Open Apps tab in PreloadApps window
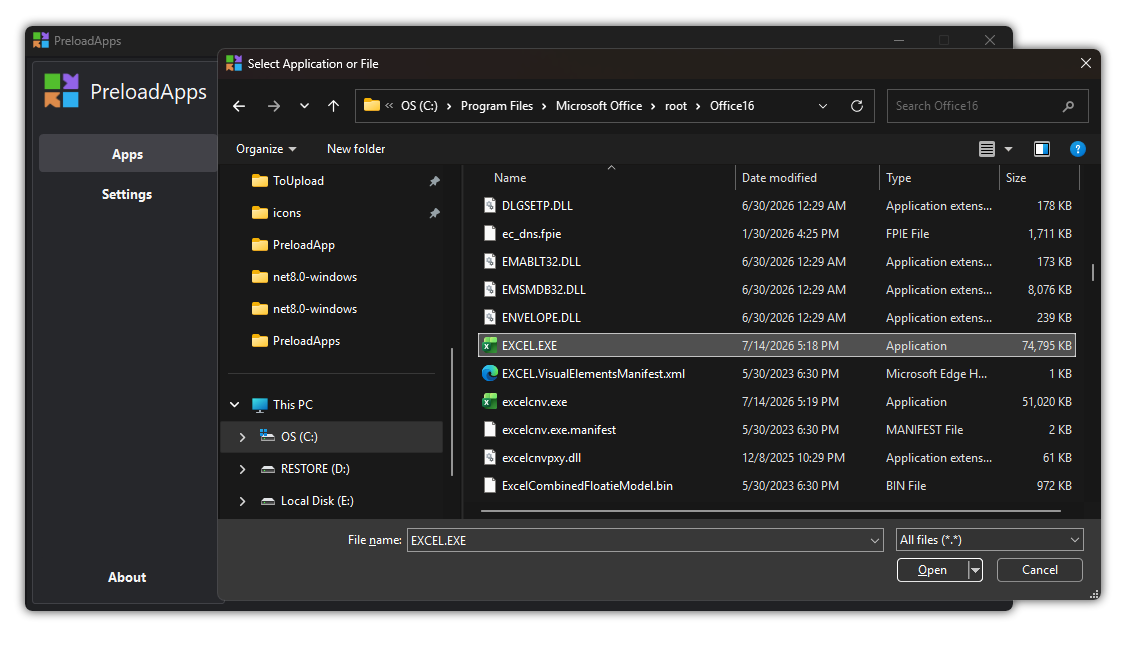Viewport: 1132px width, 654px height. 128,154
